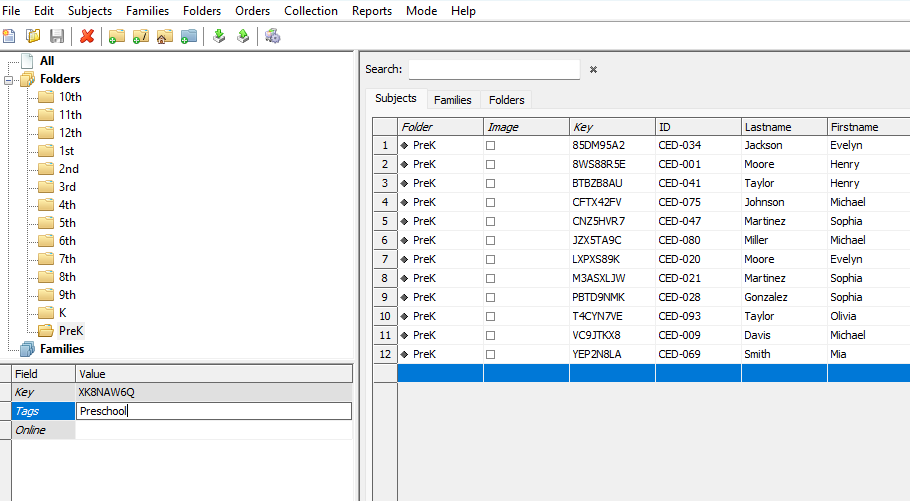This screenshot has height=501, width=910.
Task: Toggle the Image checkbox for Smith Mia
Action: [491, 354]
